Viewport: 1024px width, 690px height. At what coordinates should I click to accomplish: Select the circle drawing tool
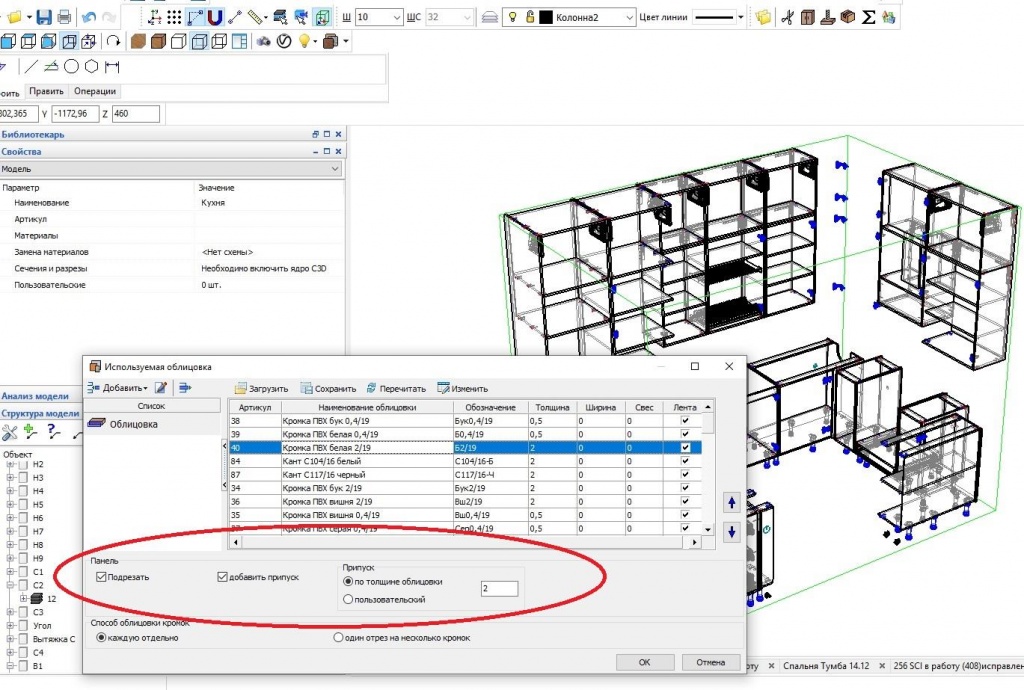click(72, 67)
